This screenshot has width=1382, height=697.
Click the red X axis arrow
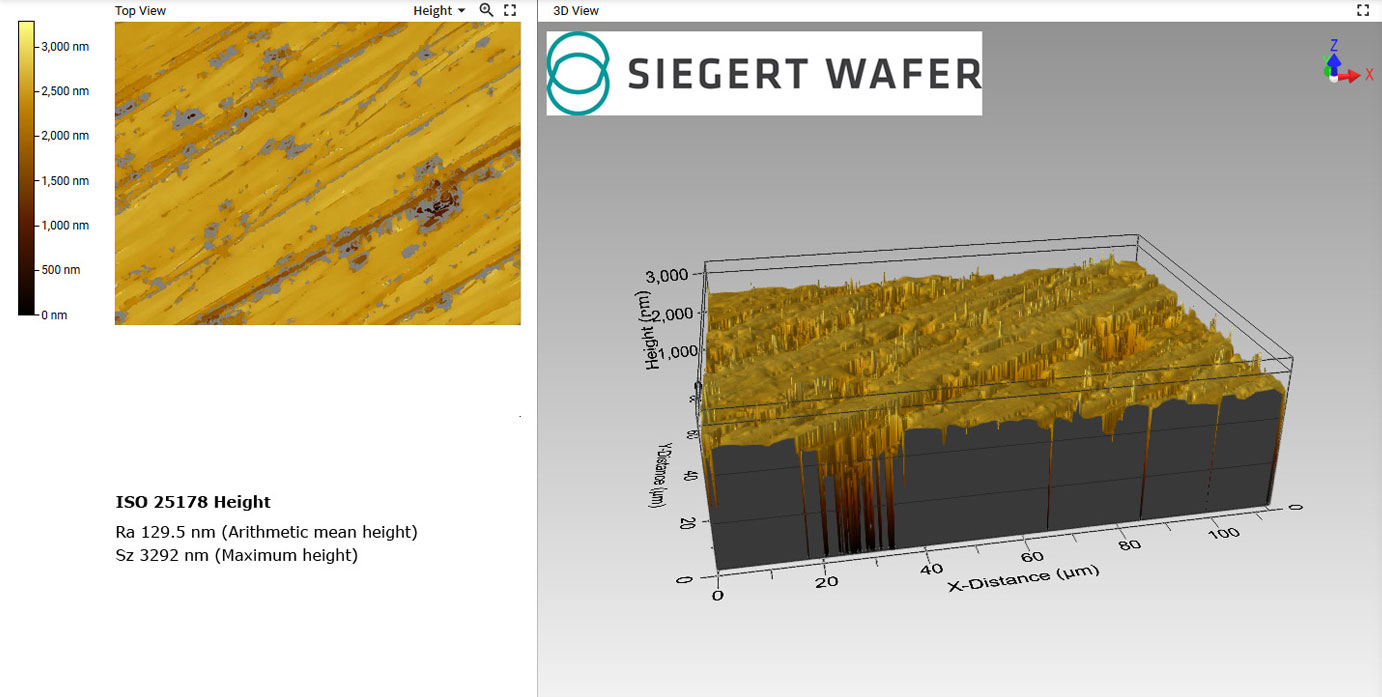(1352, 76)
